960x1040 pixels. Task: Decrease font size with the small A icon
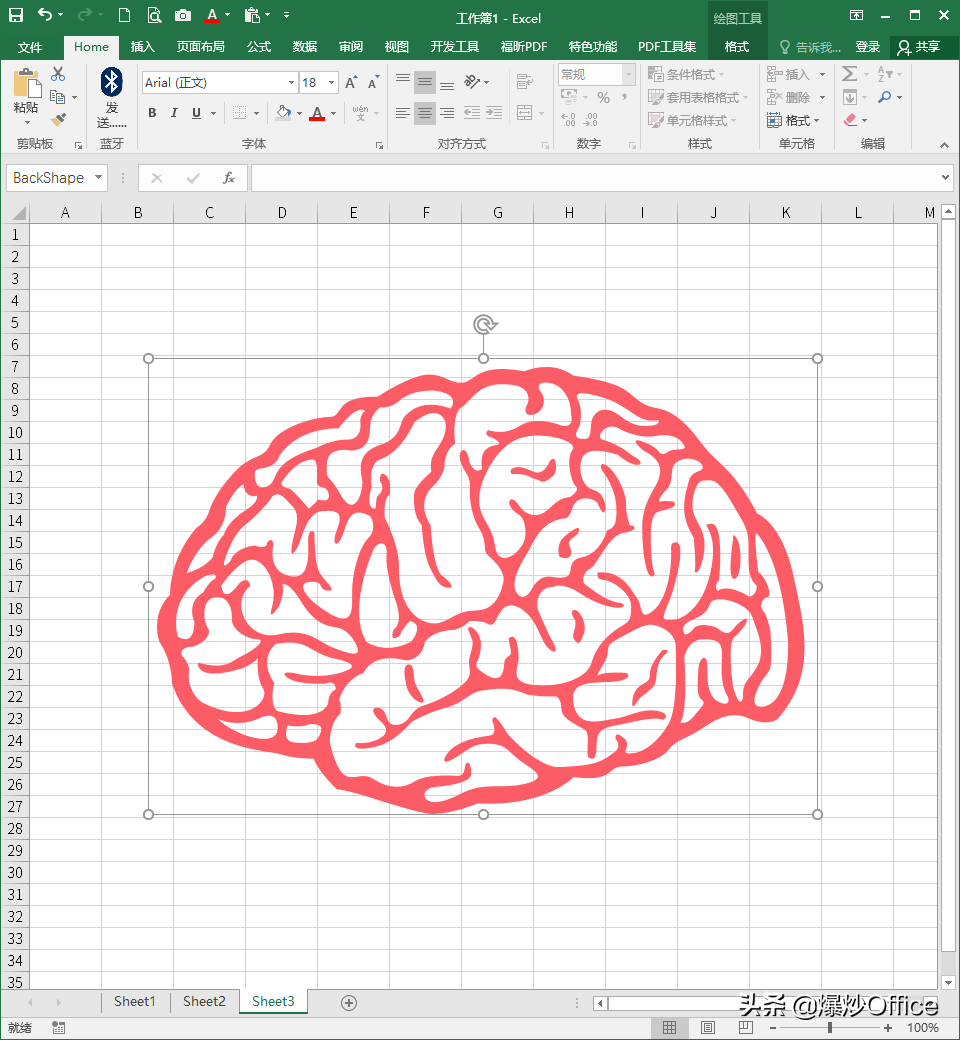click(x=374, y=82)
